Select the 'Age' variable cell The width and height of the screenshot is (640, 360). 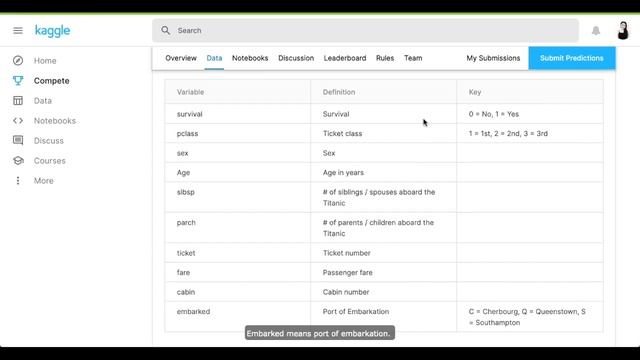coord(238,173)
